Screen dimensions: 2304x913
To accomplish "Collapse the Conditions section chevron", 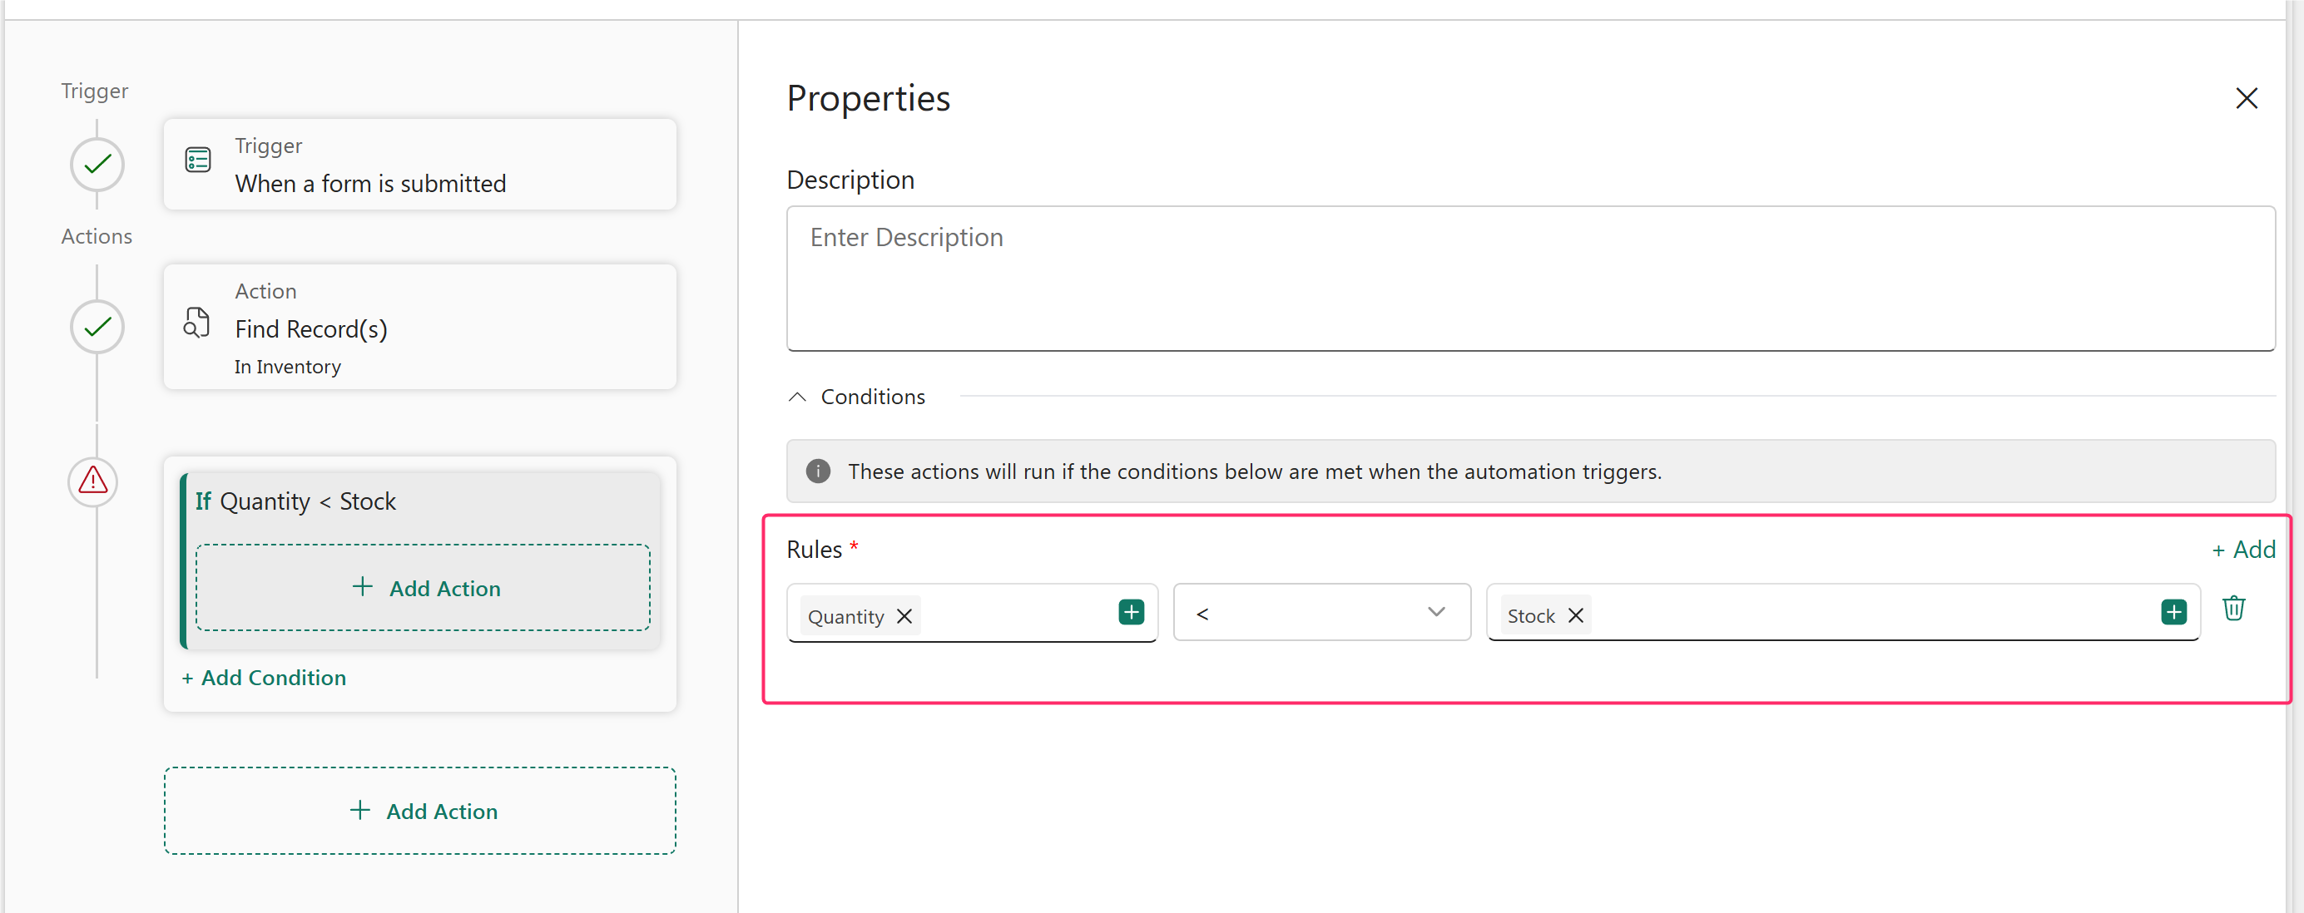I will pos(797,397).
